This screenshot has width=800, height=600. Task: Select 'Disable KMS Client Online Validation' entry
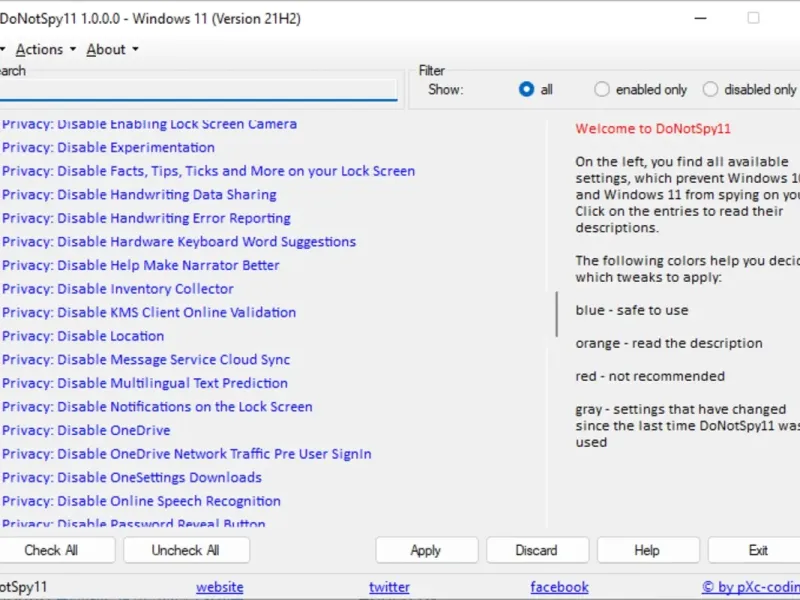[148, 312]
